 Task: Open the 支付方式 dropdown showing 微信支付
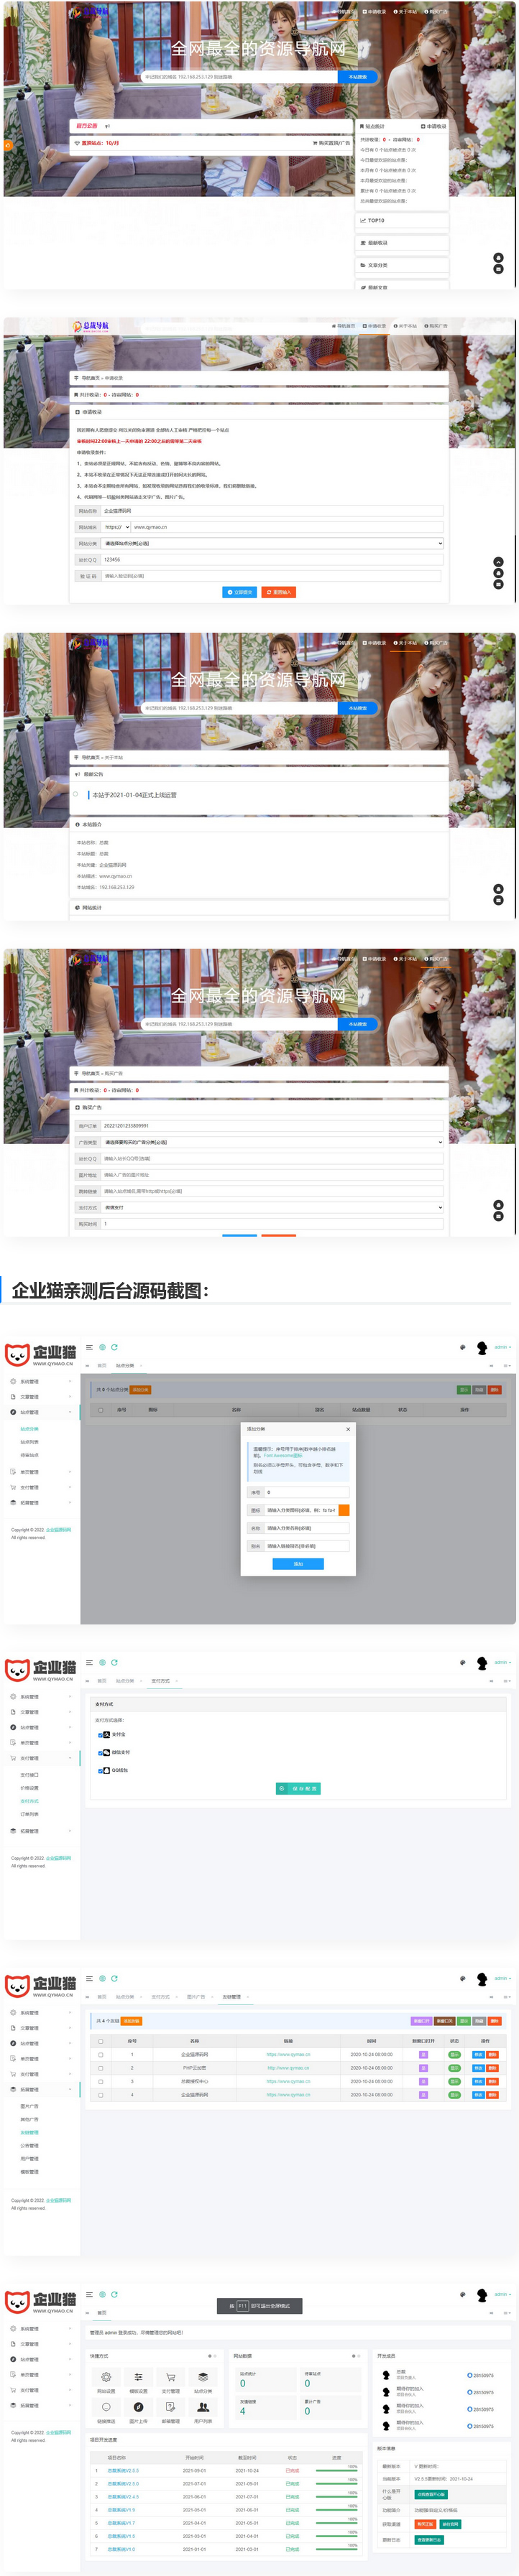[272, 1208]
